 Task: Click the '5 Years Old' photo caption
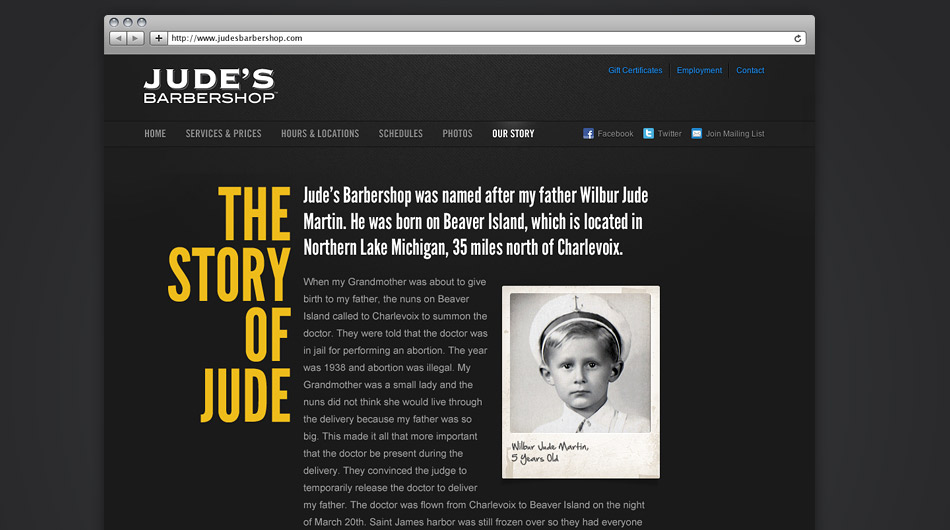coord(534,458)
